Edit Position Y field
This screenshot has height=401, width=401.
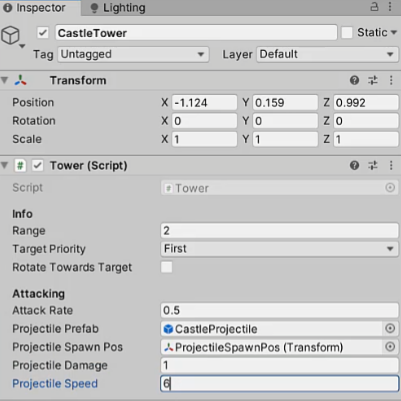coord(285,103)
